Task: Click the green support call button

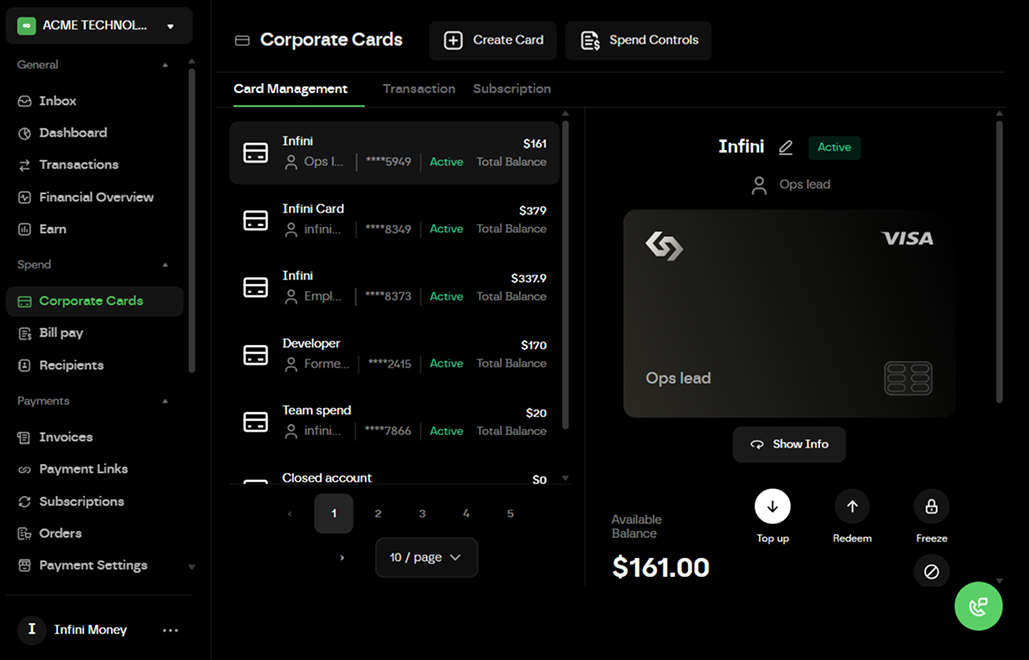Action: (x=978, y=605)
